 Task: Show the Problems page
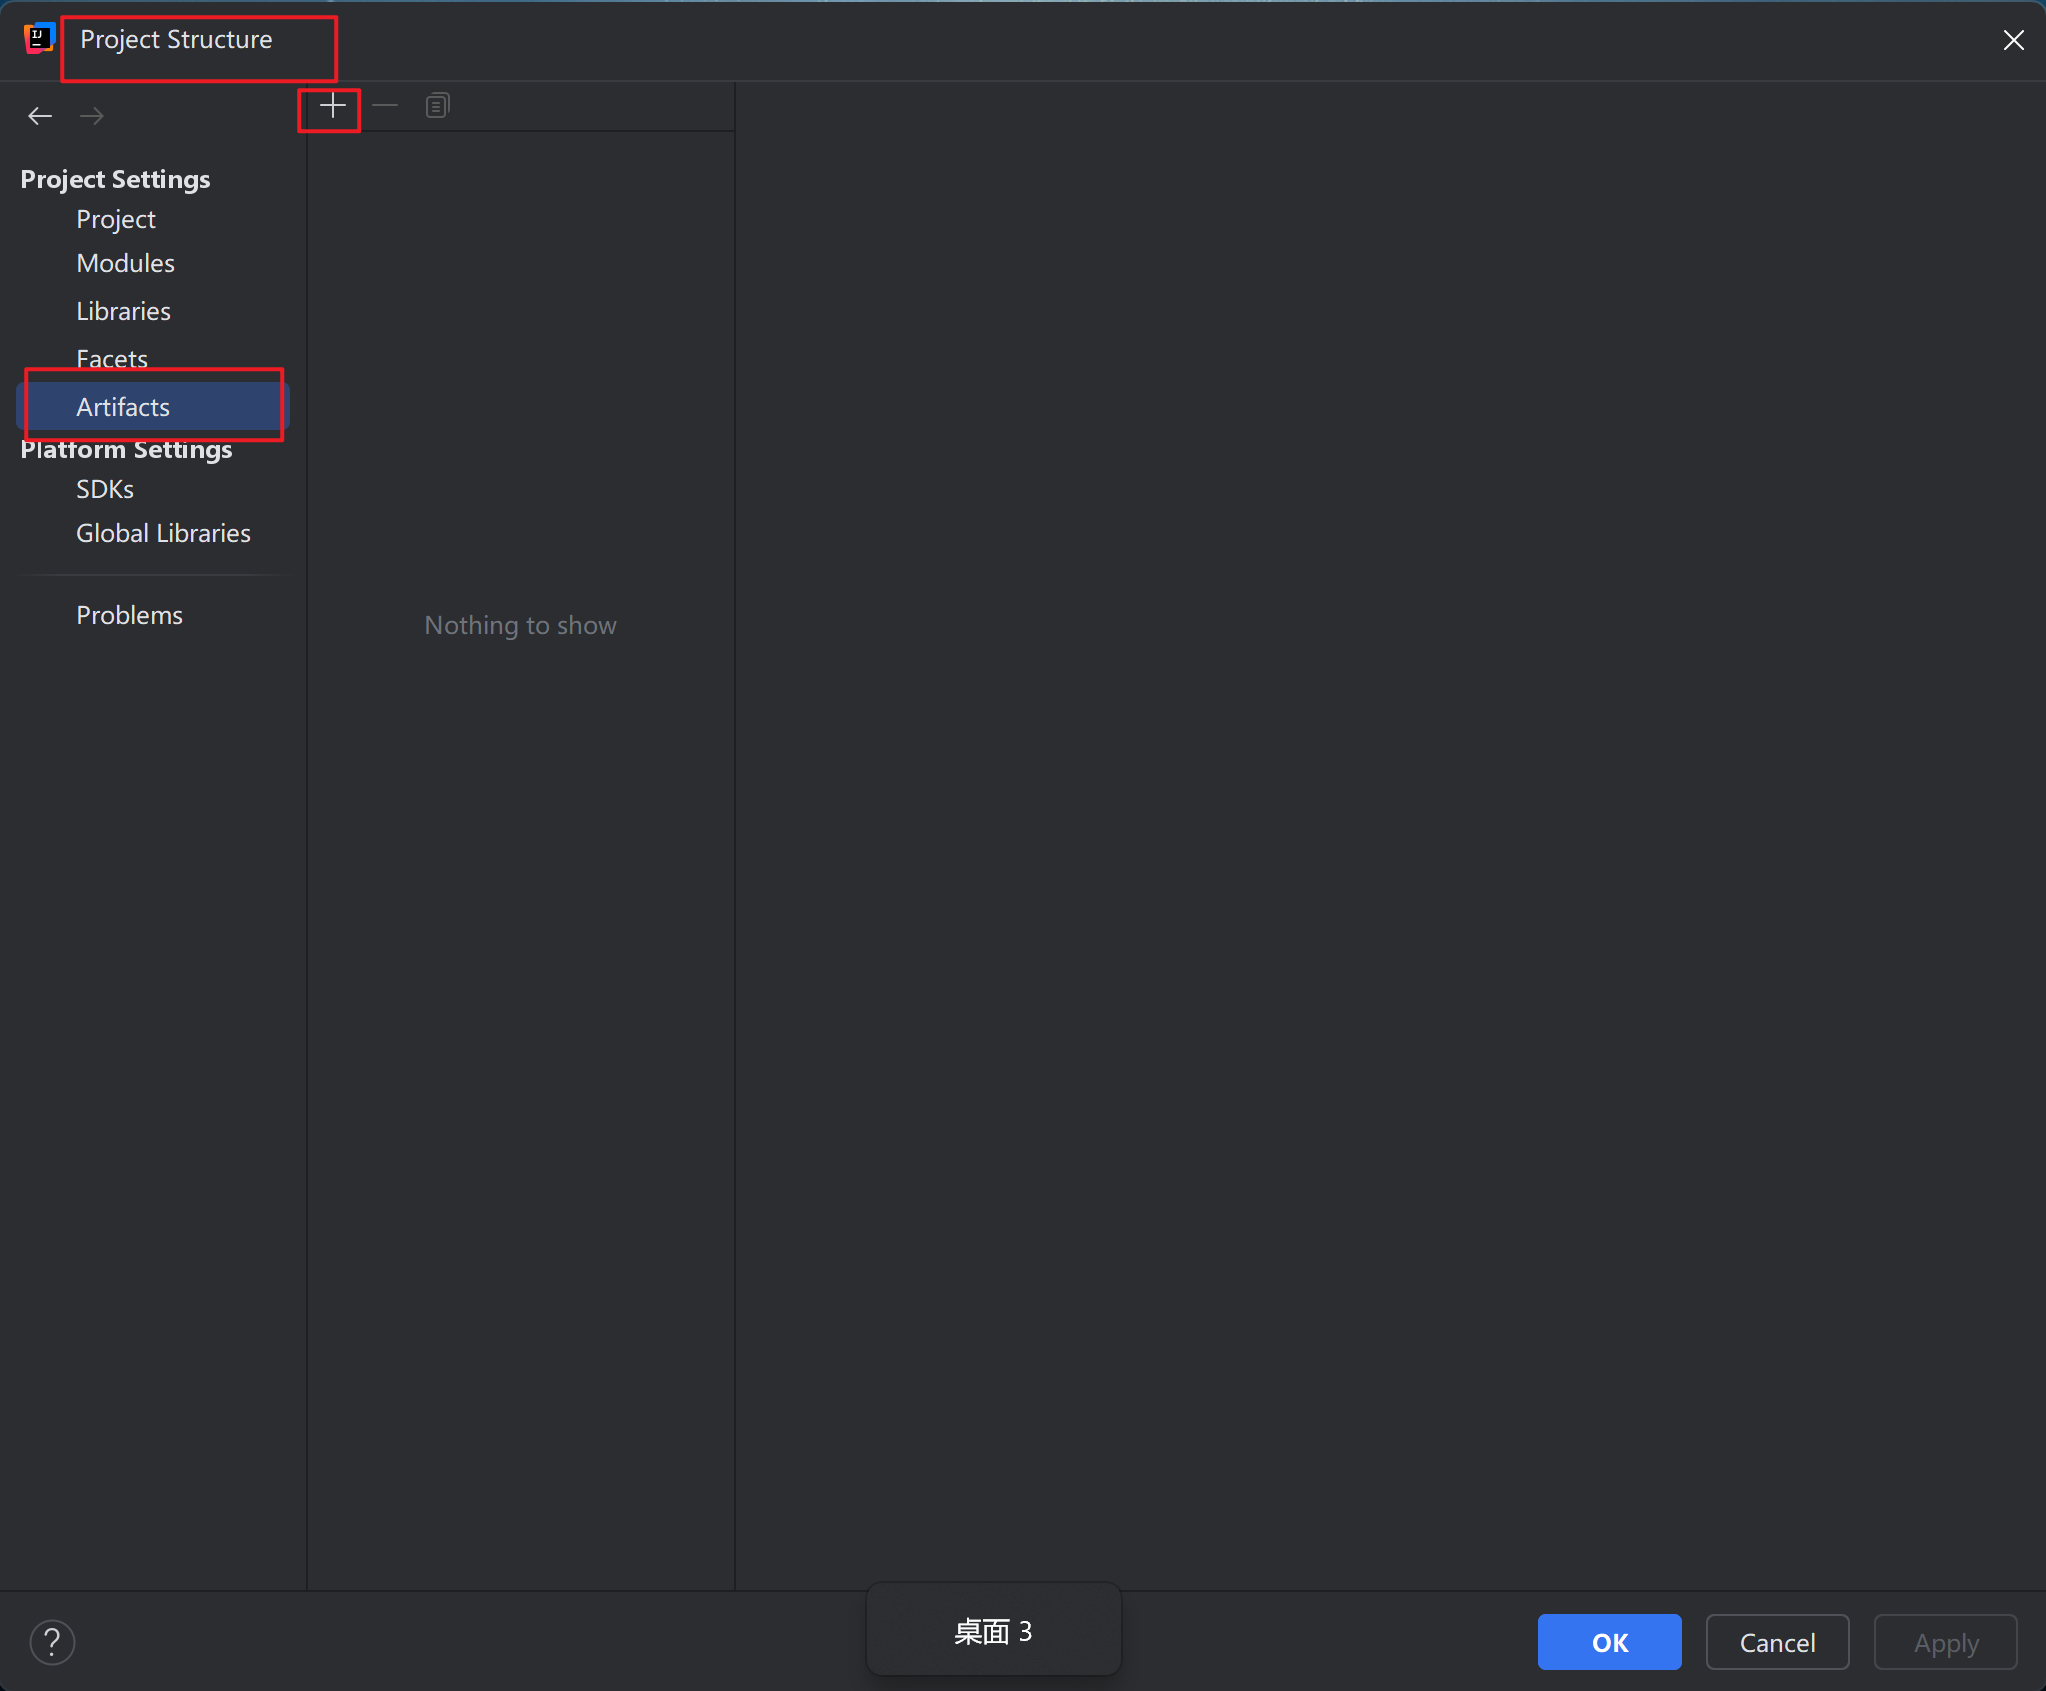(x=130, y=615)
